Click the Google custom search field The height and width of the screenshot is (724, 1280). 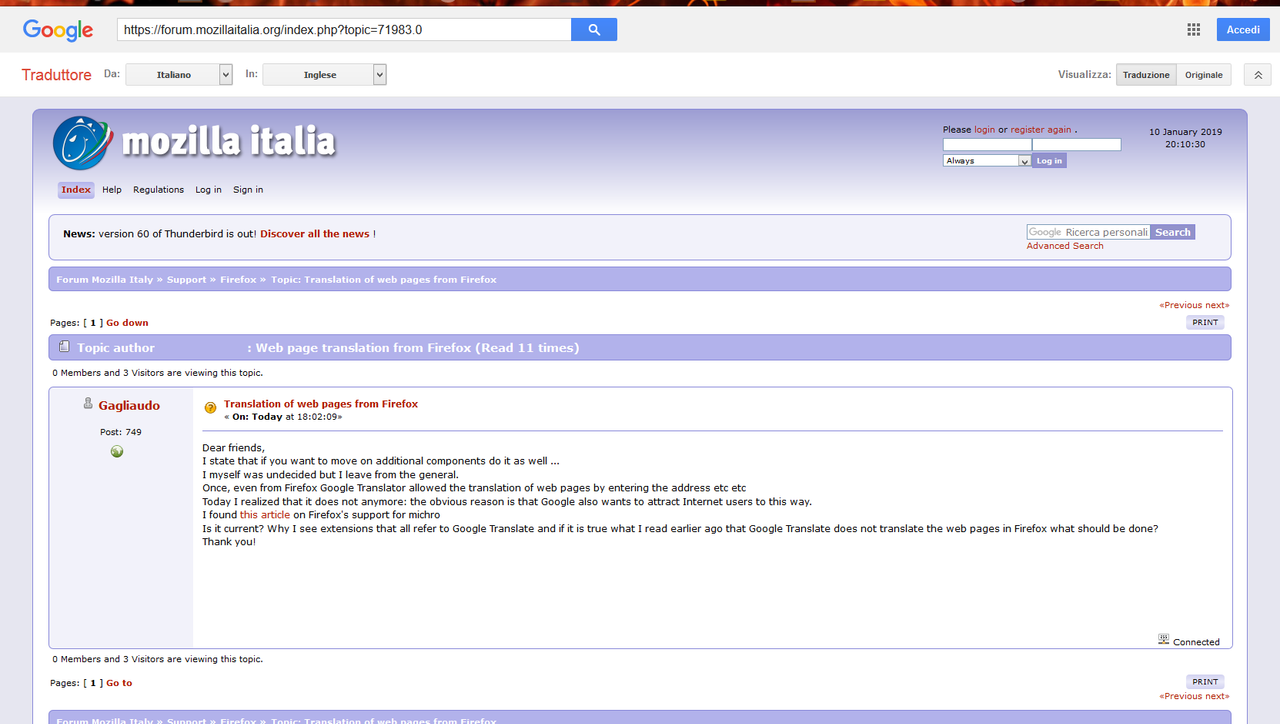coord(1088,232)
